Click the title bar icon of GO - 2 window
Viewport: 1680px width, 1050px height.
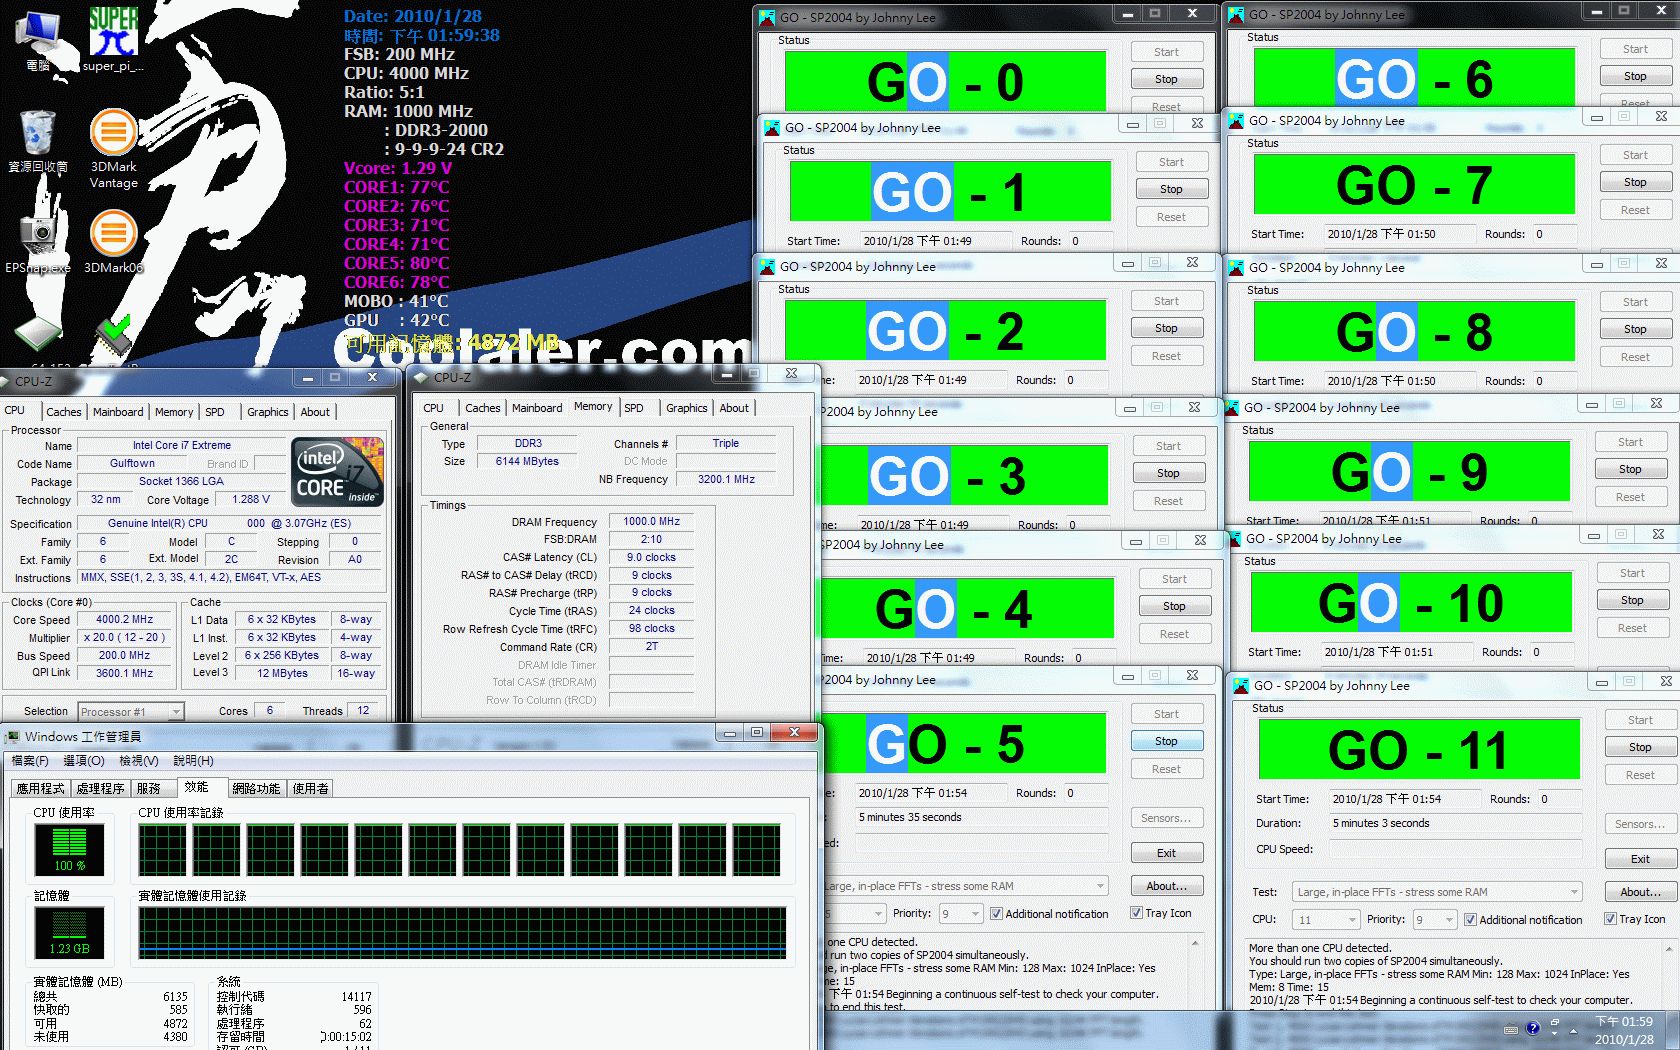pos(767,266)
